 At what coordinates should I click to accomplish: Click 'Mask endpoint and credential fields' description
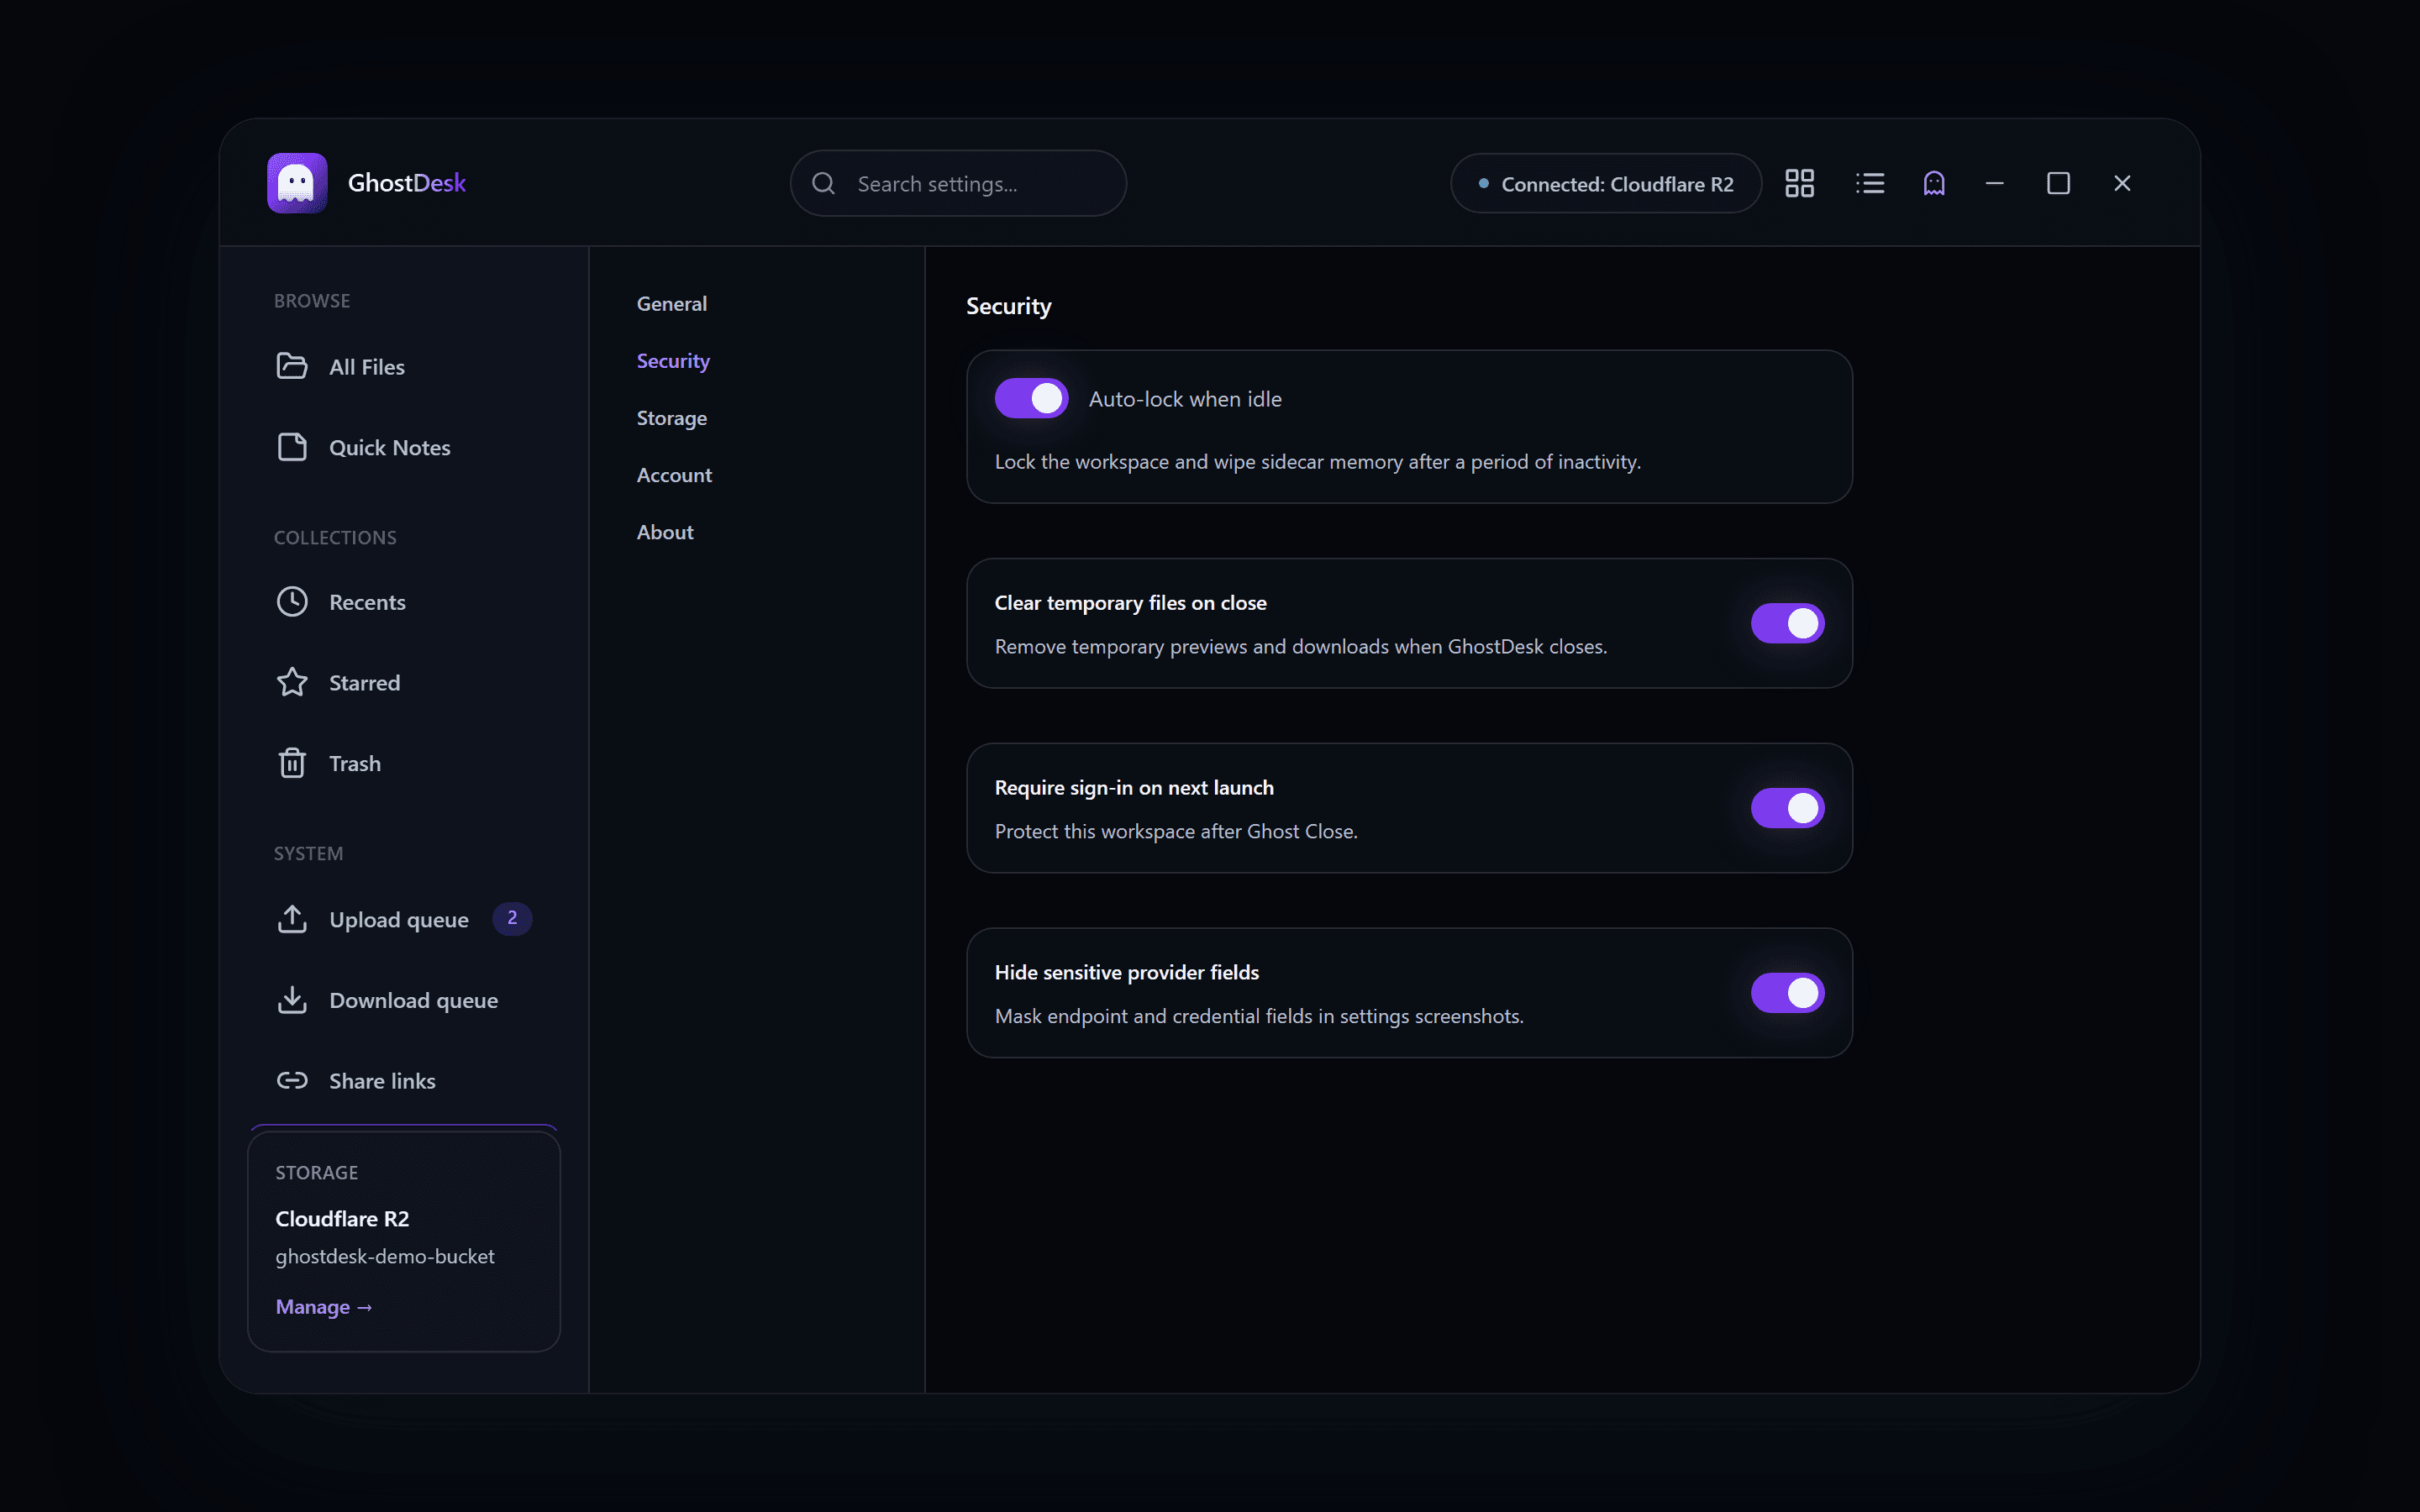tap(1259, 1016)
